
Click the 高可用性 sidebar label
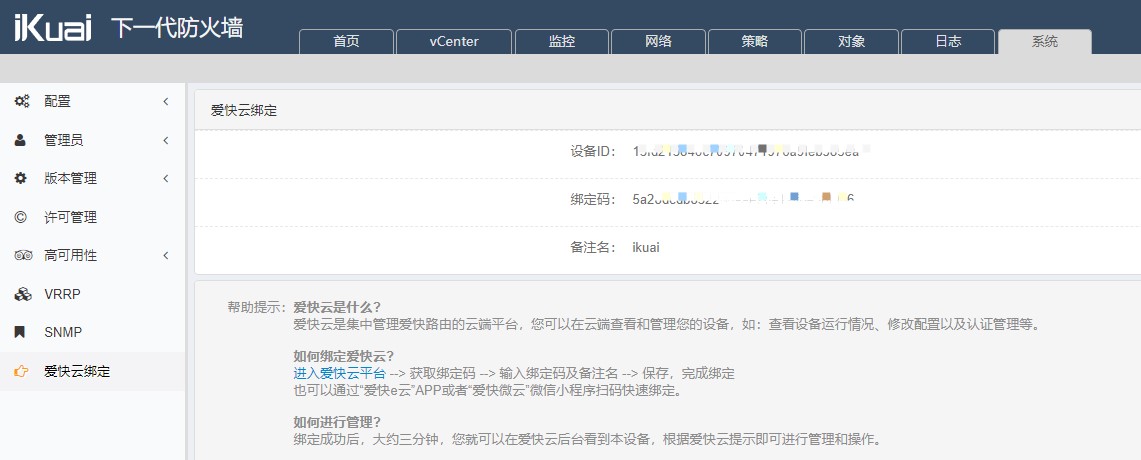point(71,255)
